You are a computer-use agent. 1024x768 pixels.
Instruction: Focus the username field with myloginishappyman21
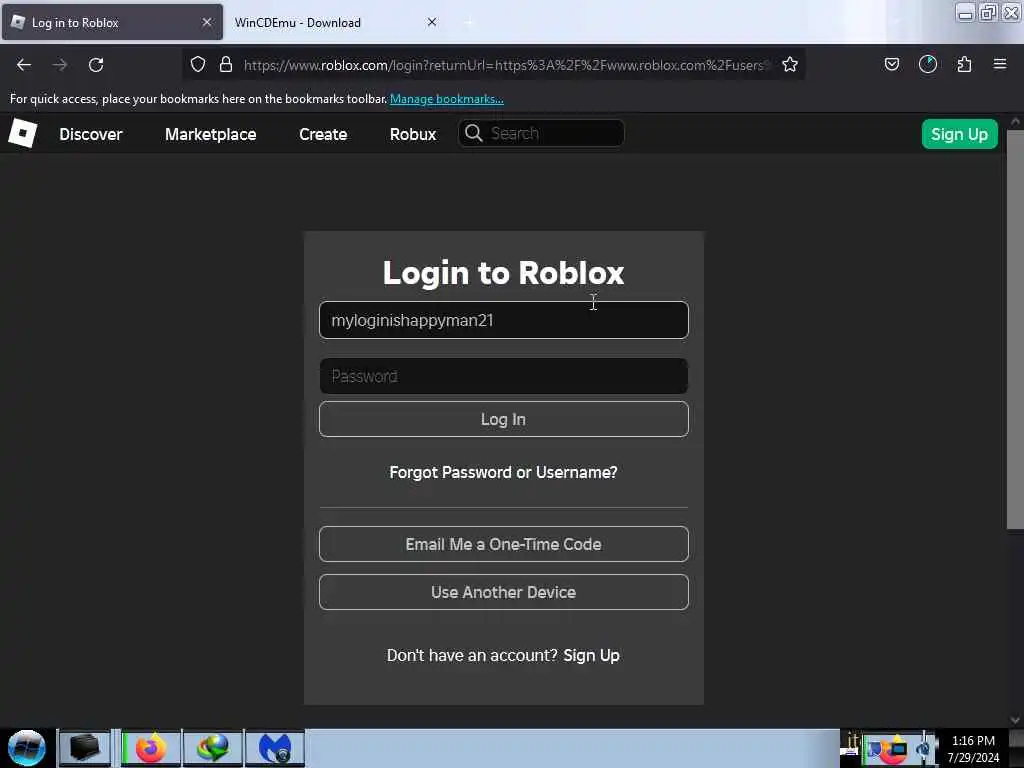click(504, 320)
